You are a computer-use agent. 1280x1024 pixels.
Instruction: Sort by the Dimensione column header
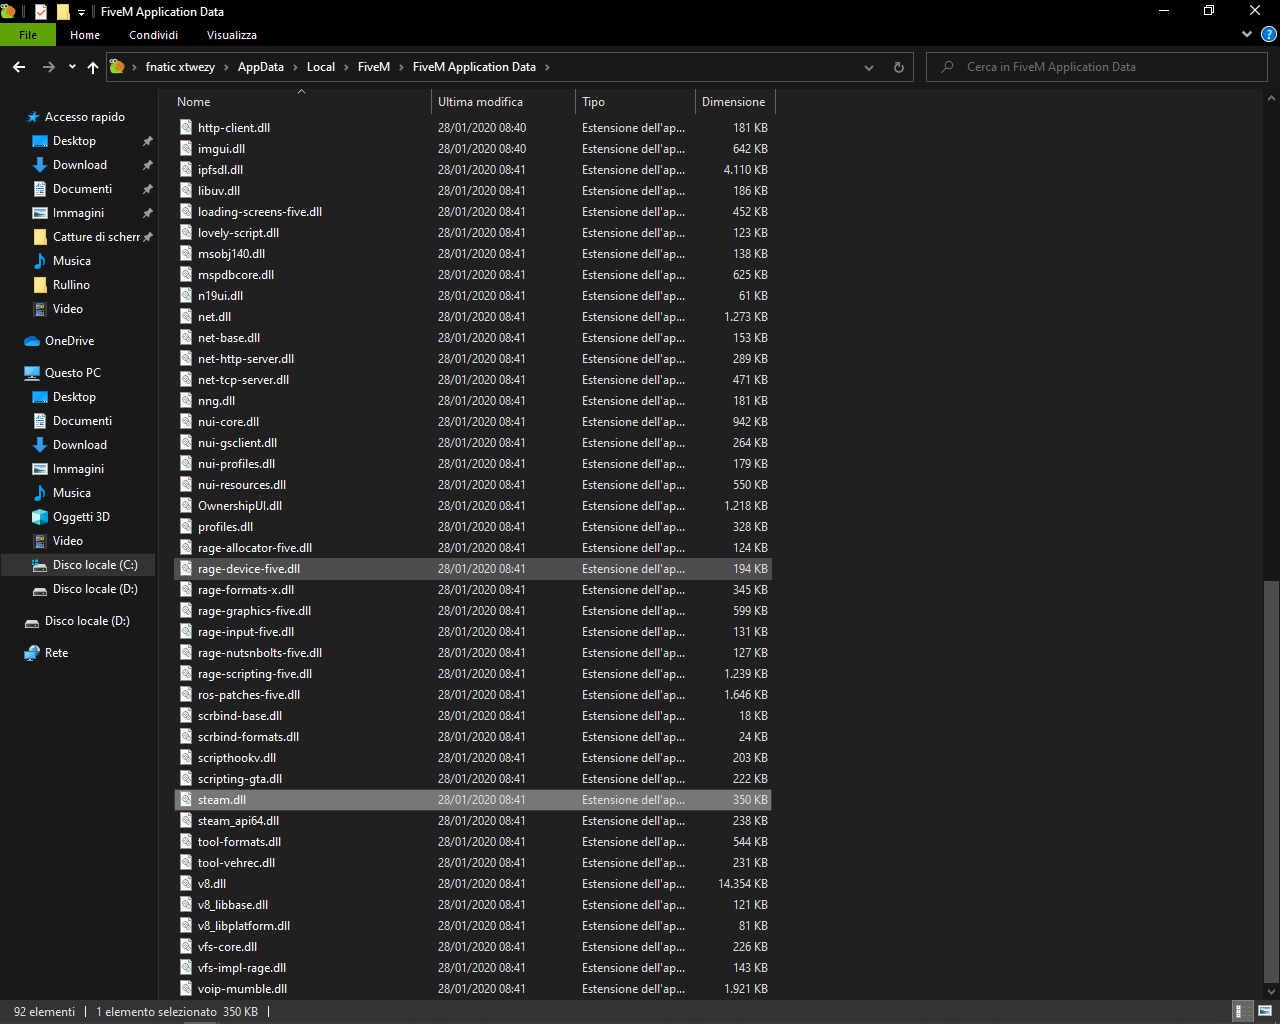tap(735, 102)
